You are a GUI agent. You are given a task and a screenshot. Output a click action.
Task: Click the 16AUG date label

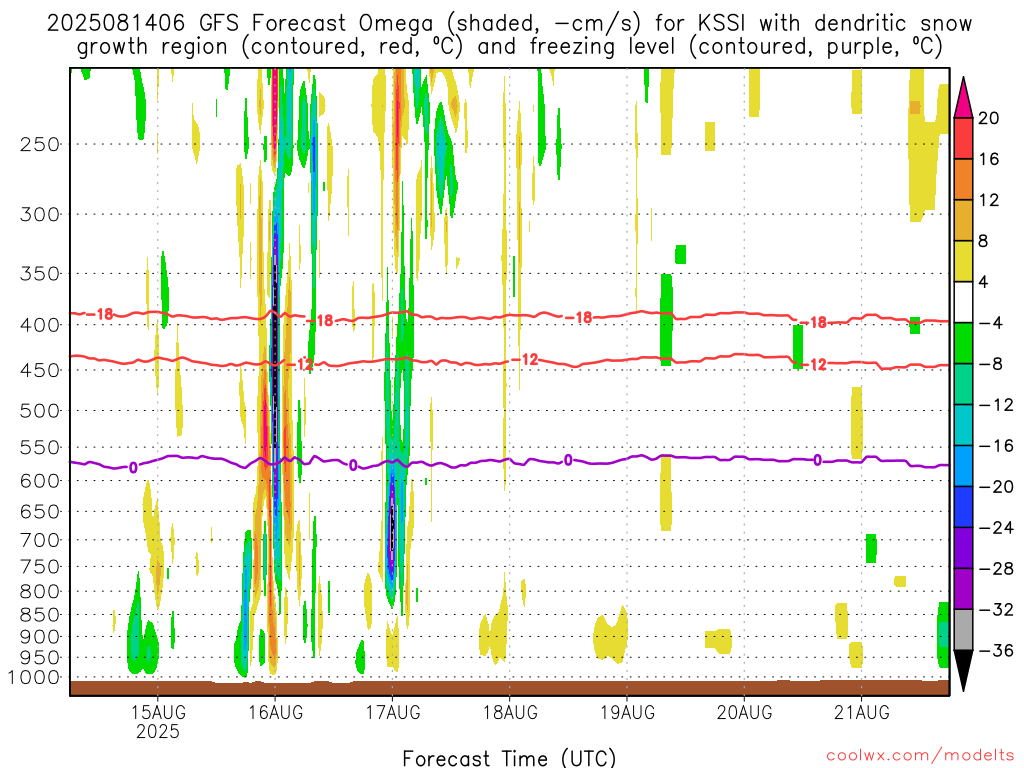[276, 711]
